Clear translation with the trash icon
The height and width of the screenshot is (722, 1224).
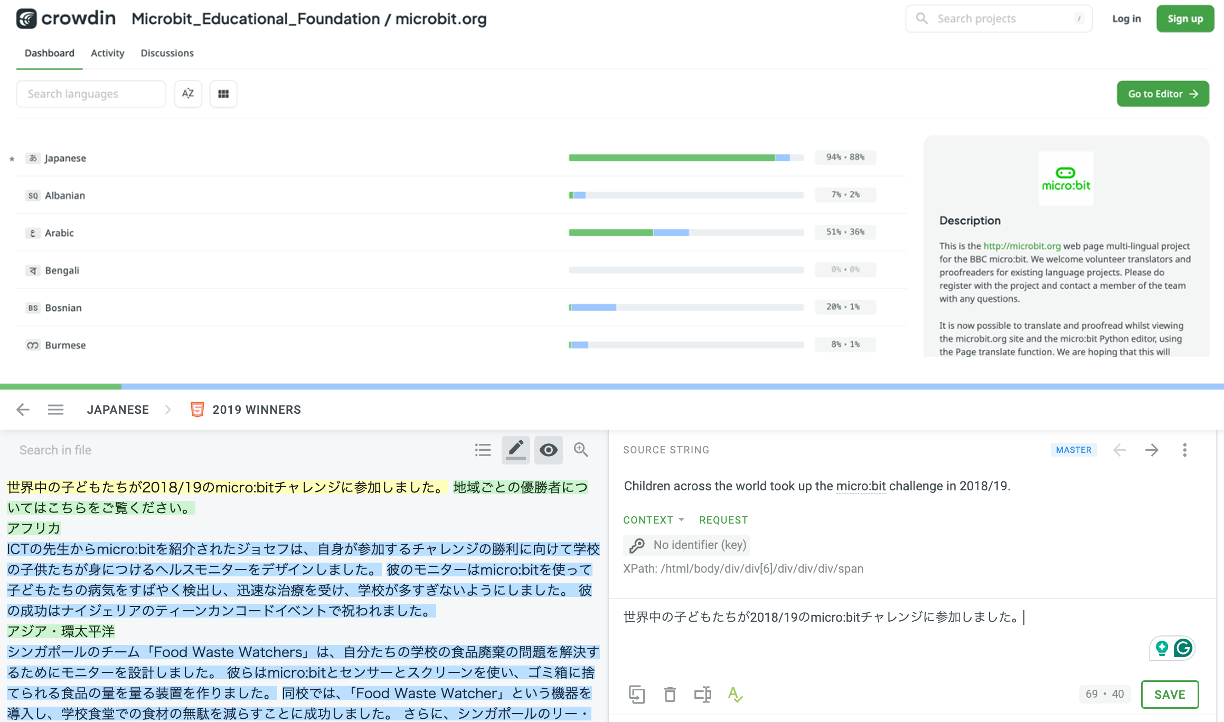[670, 694]
